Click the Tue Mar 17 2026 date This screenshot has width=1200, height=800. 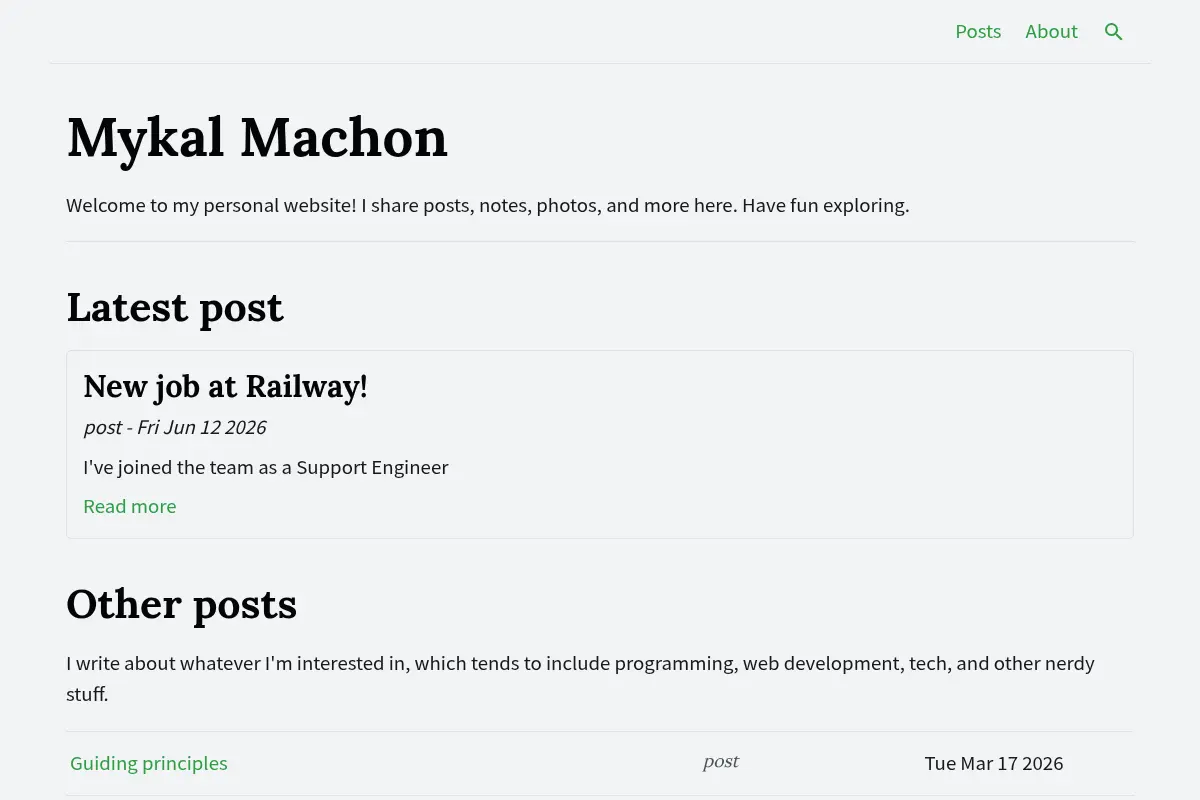click(x=994, y=763)
